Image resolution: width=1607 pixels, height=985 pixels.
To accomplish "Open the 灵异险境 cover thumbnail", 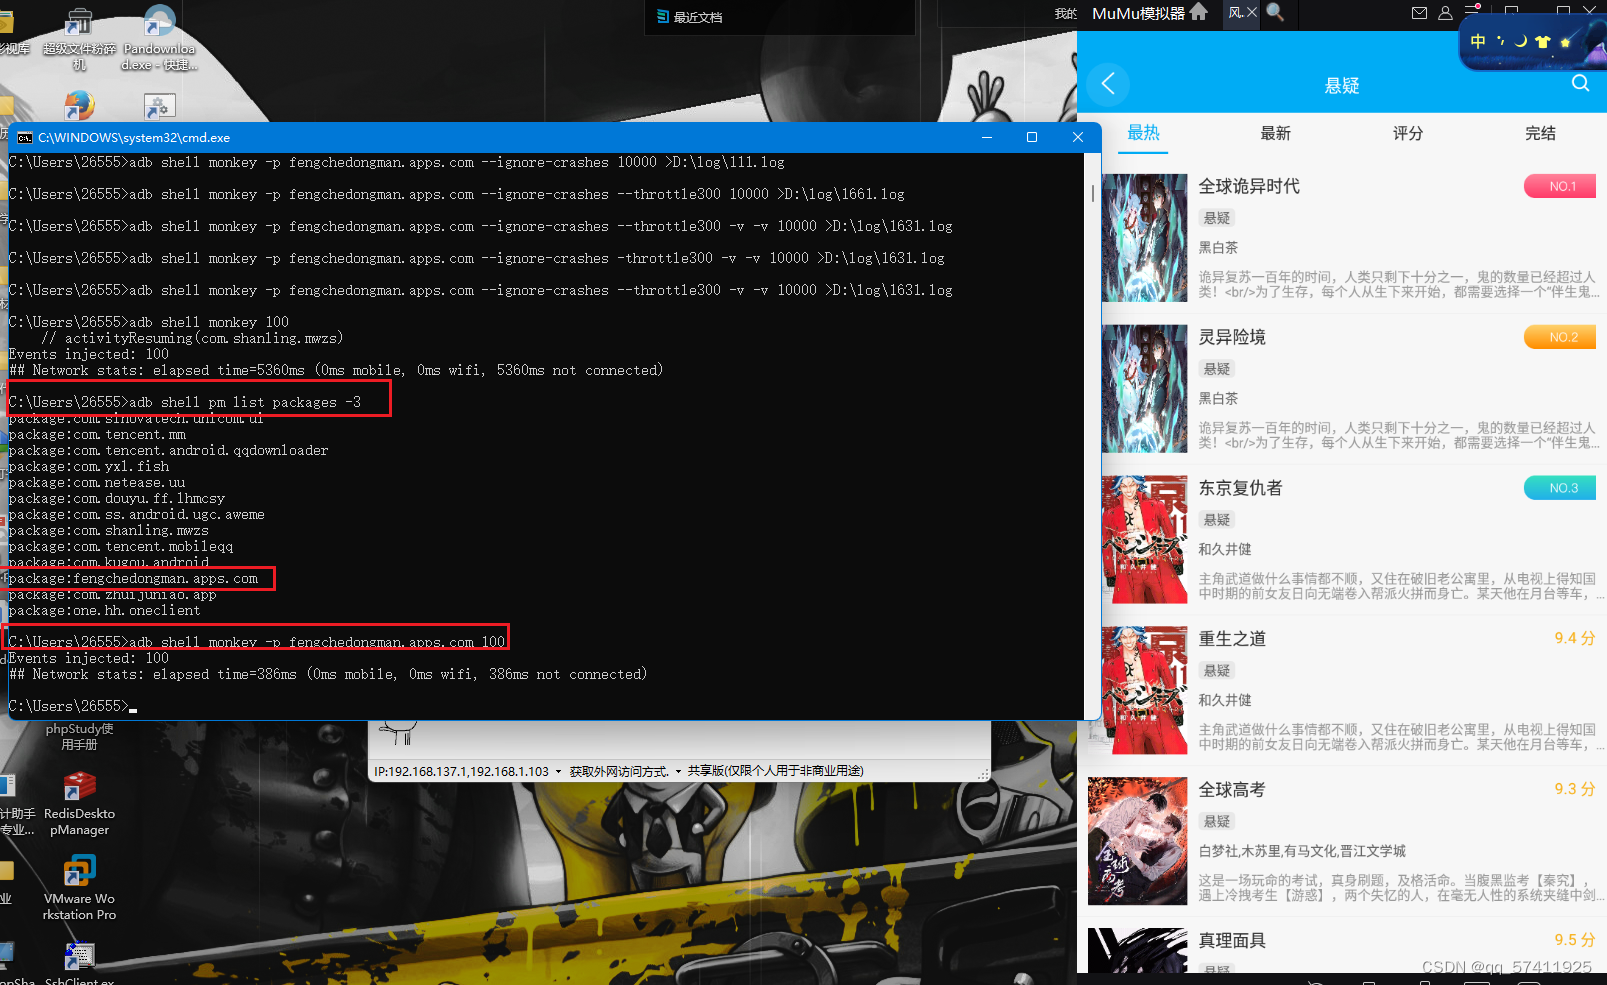I will (x=1144, y=389).
